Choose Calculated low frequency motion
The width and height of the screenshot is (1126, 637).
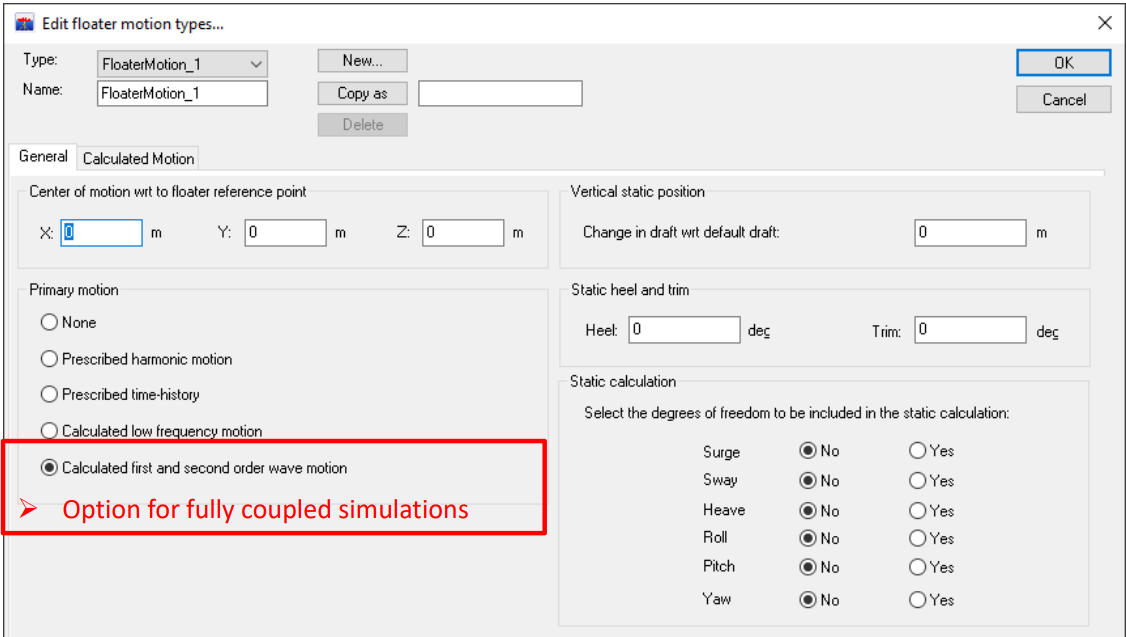coord(49,431)
